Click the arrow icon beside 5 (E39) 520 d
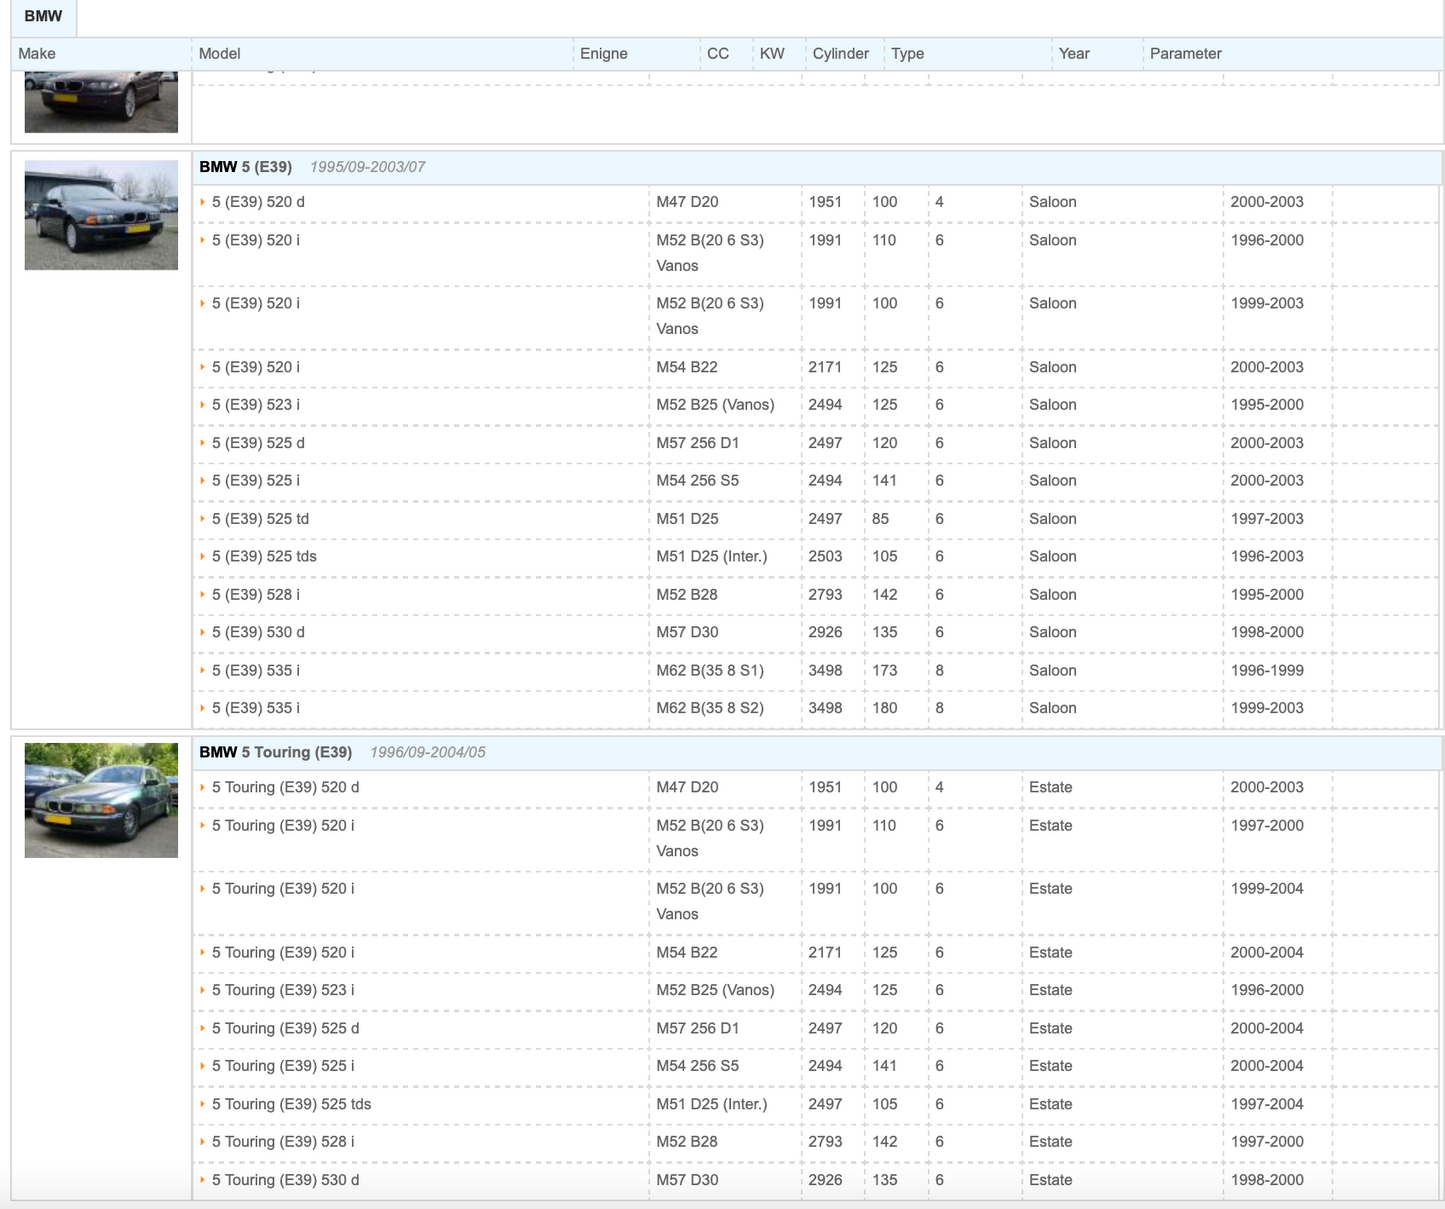The height and width of the screenshot is (1209, 1445). 202,202
